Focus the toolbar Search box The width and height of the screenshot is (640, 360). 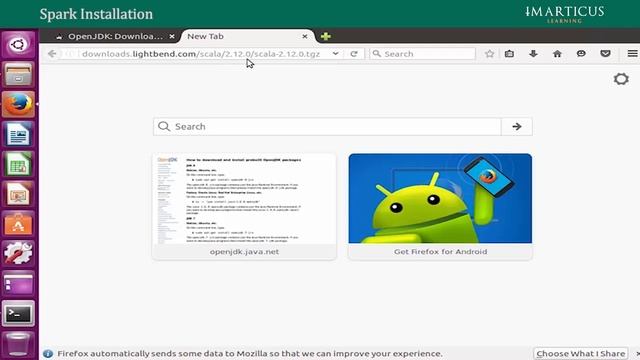coord(423,54)
